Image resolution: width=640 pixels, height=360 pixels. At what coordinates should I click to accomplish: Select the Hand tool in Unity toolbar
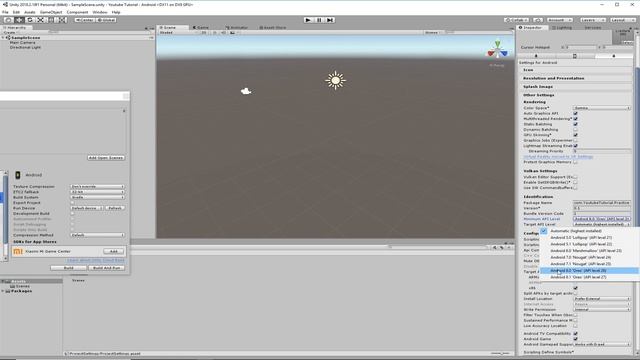click(x=8, y=20)
